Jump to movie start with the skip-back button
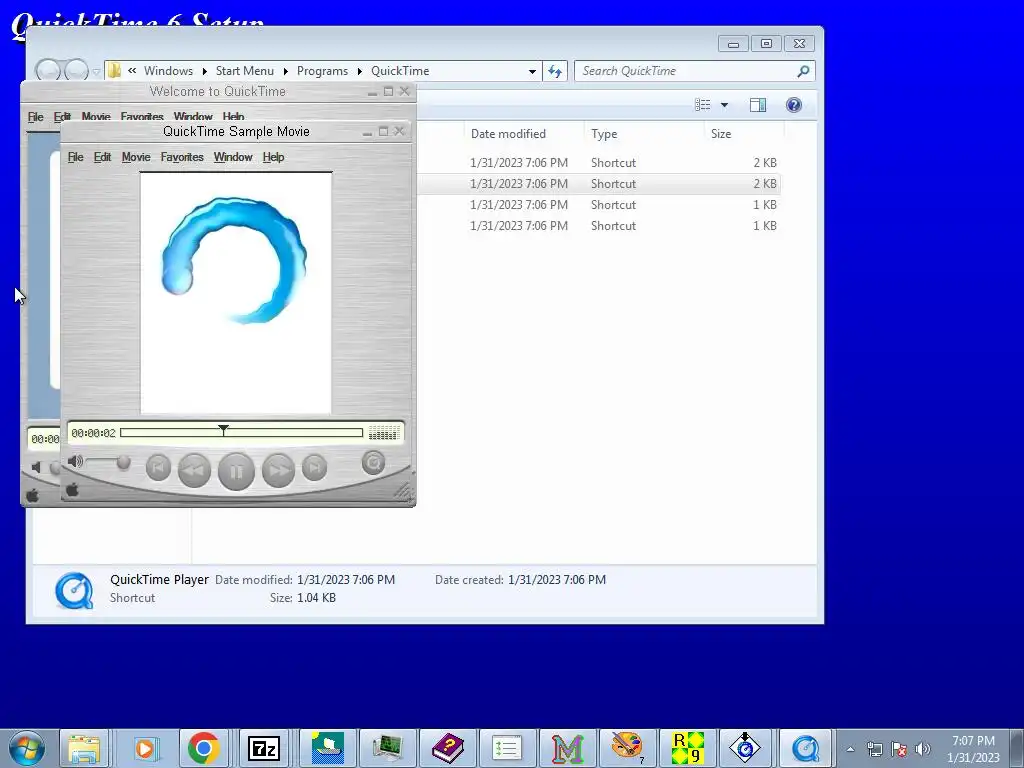 158,468
